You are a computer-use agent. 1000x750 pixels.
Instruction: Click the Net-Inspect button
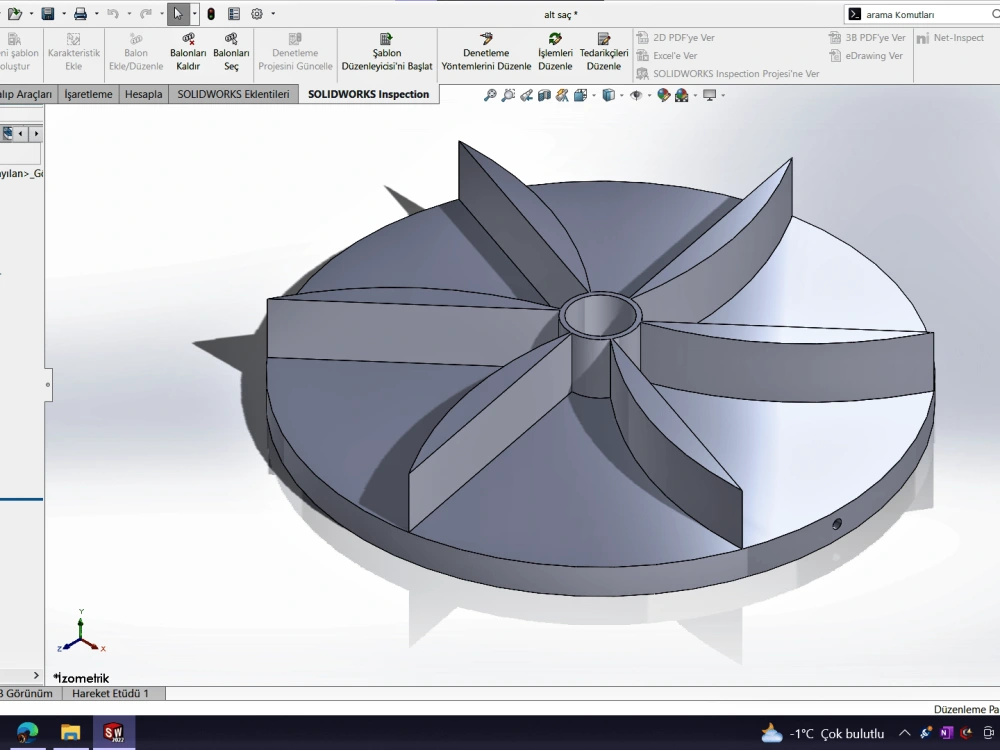tap(950, 38)
